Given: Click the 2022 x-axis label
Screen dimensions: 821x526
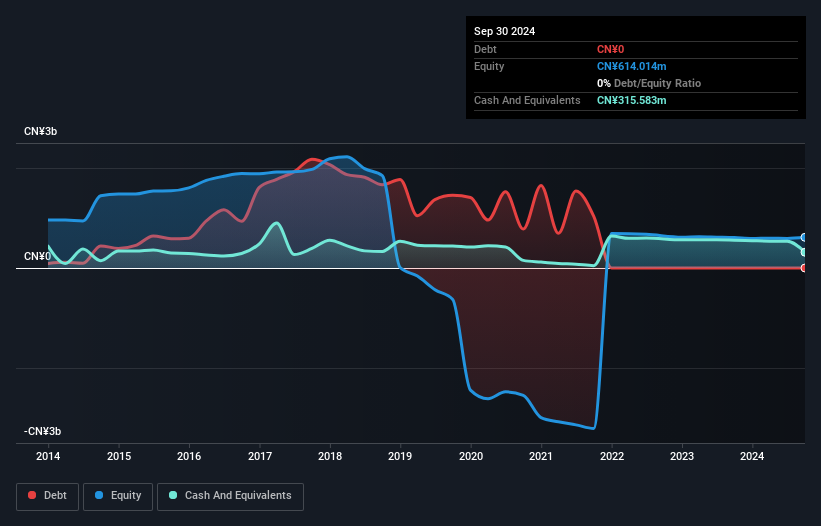Looking at the screenshot, I should [x=612, y=456].
